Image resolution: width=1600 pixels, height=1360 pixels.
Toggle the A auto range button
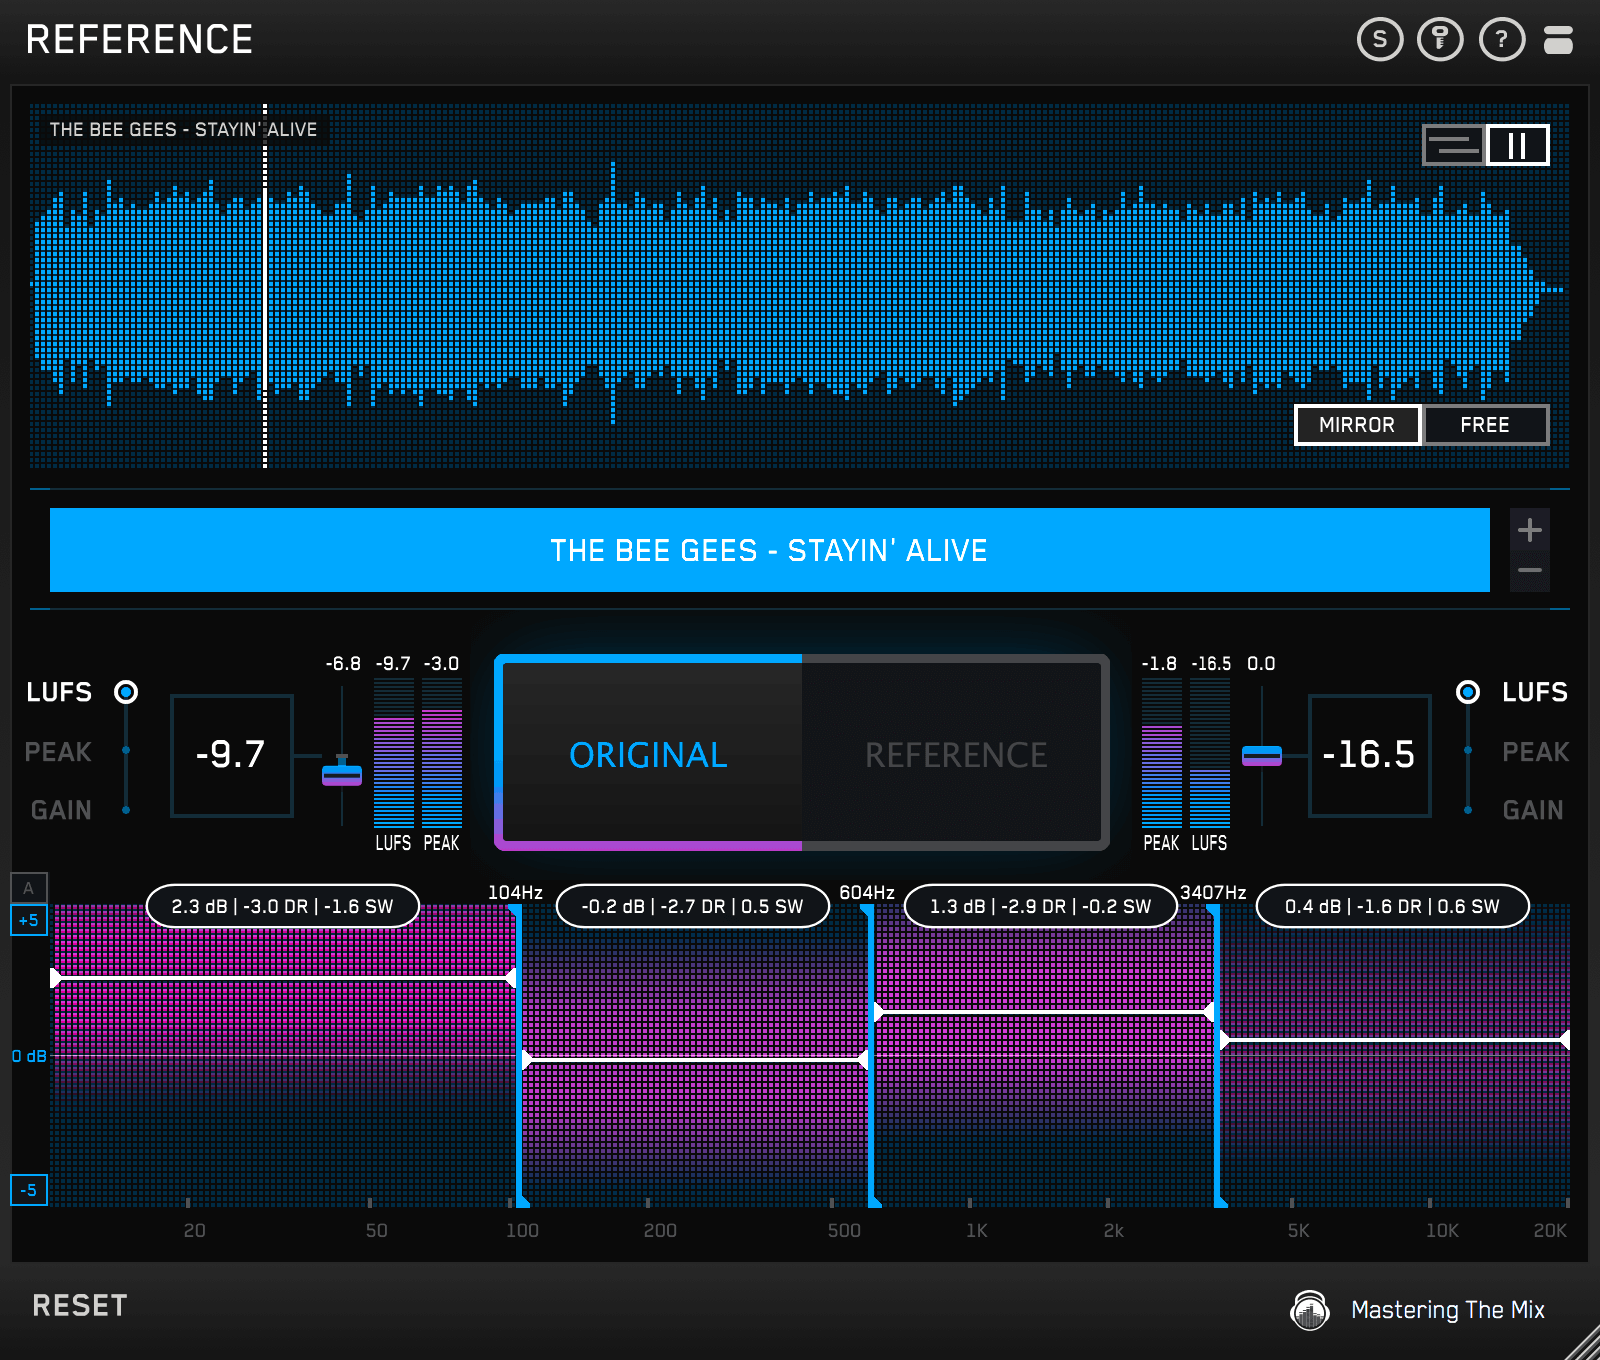tap(29, 888)
